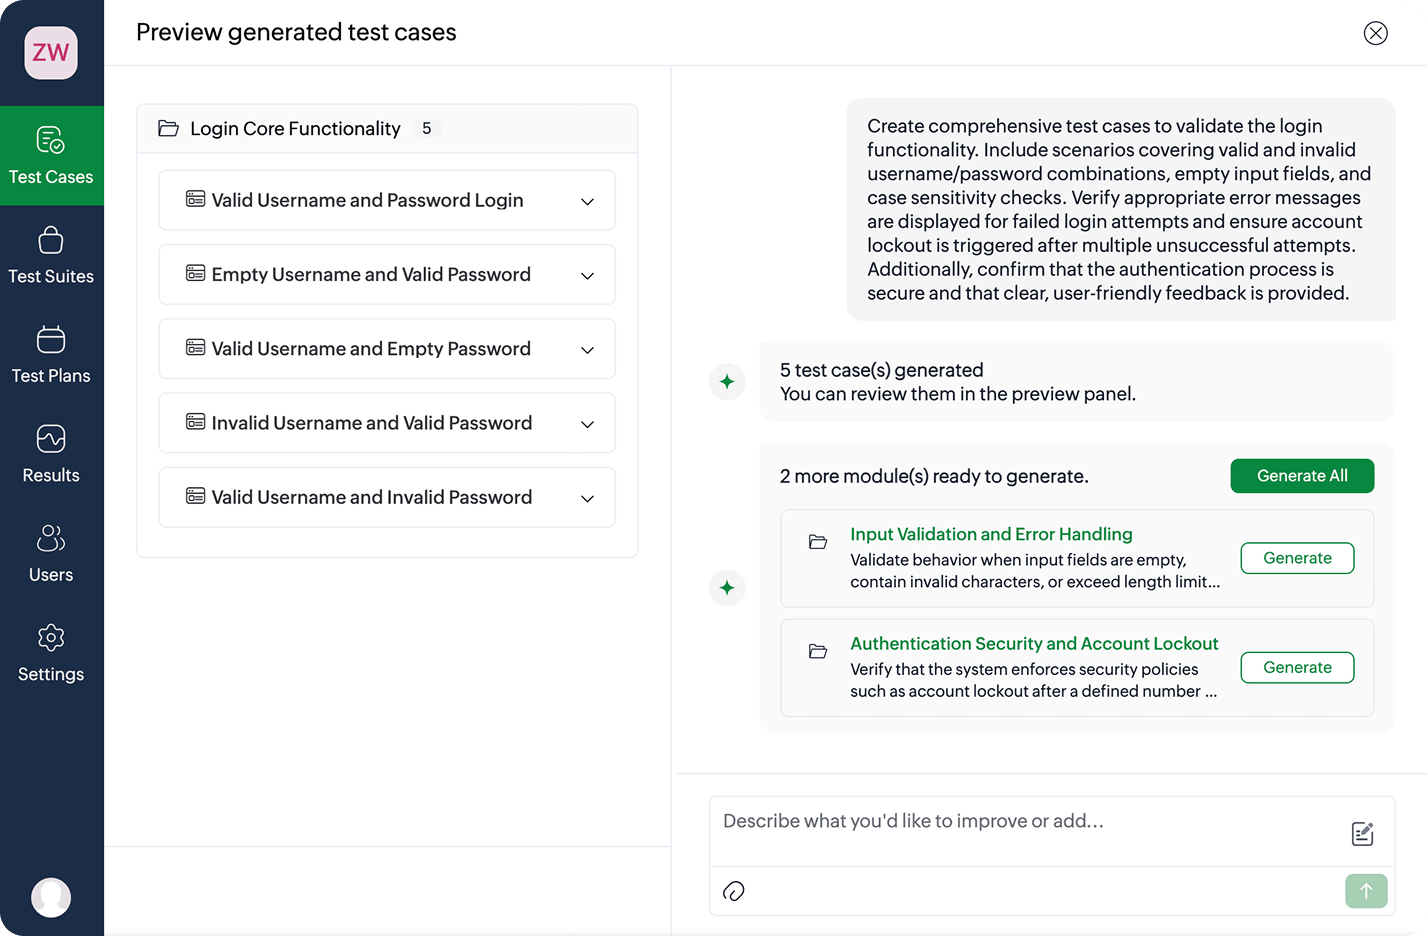1428x936 pixels.
Task: Click the Generate All button
Action: [1302, 476]
